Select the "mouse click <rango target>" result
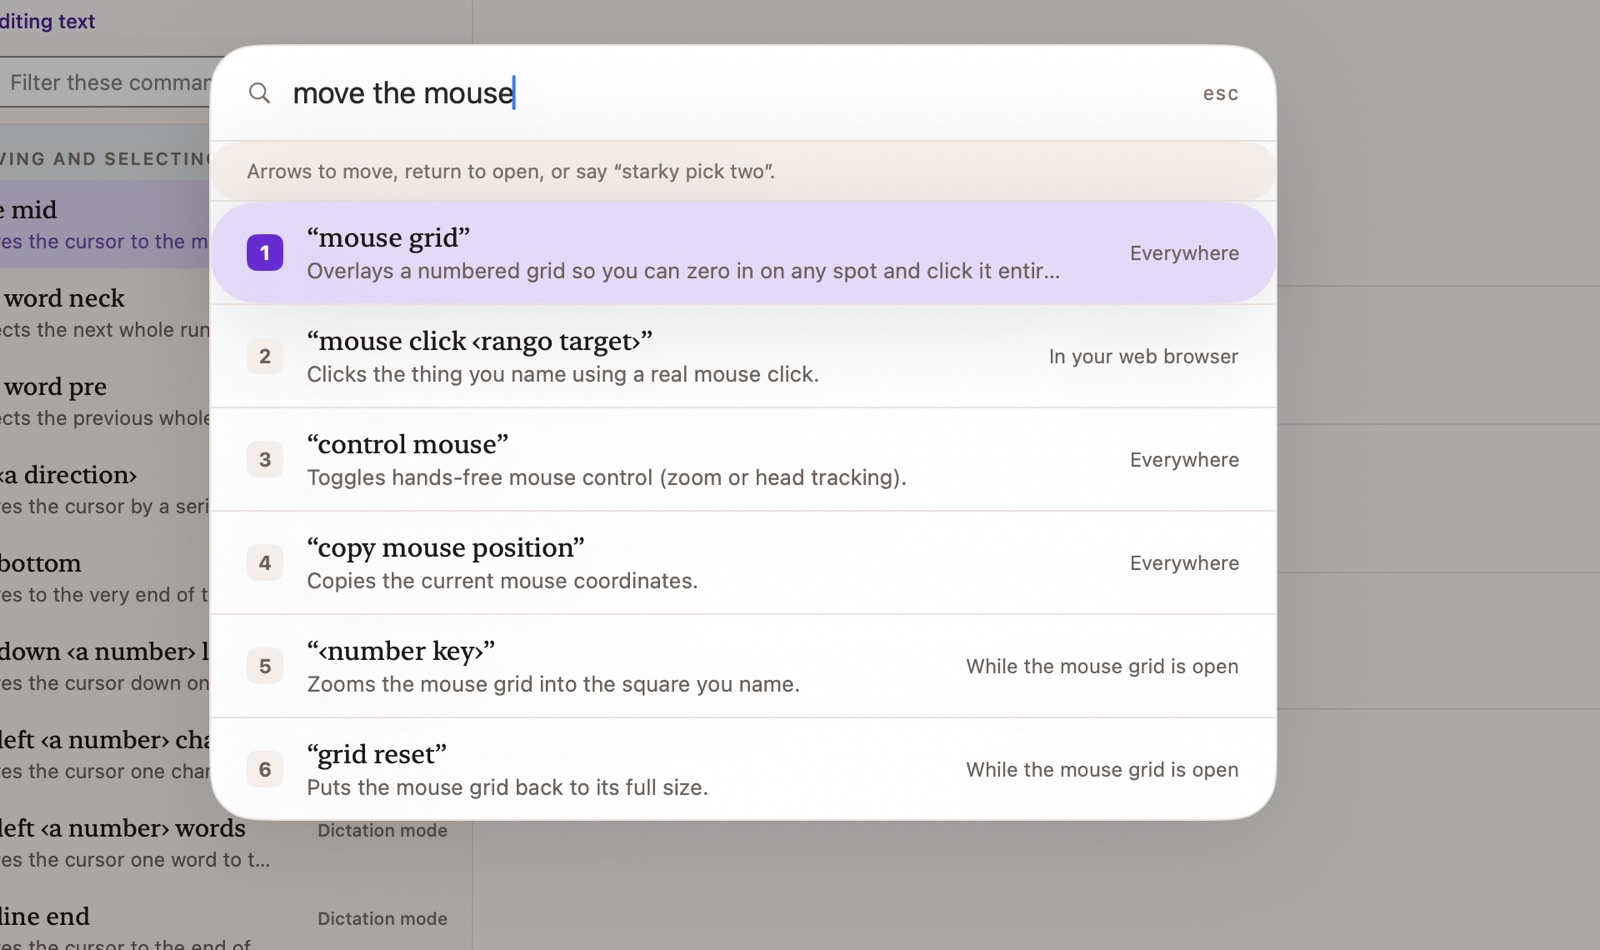Screen dimensions: 1600x950 743,356
